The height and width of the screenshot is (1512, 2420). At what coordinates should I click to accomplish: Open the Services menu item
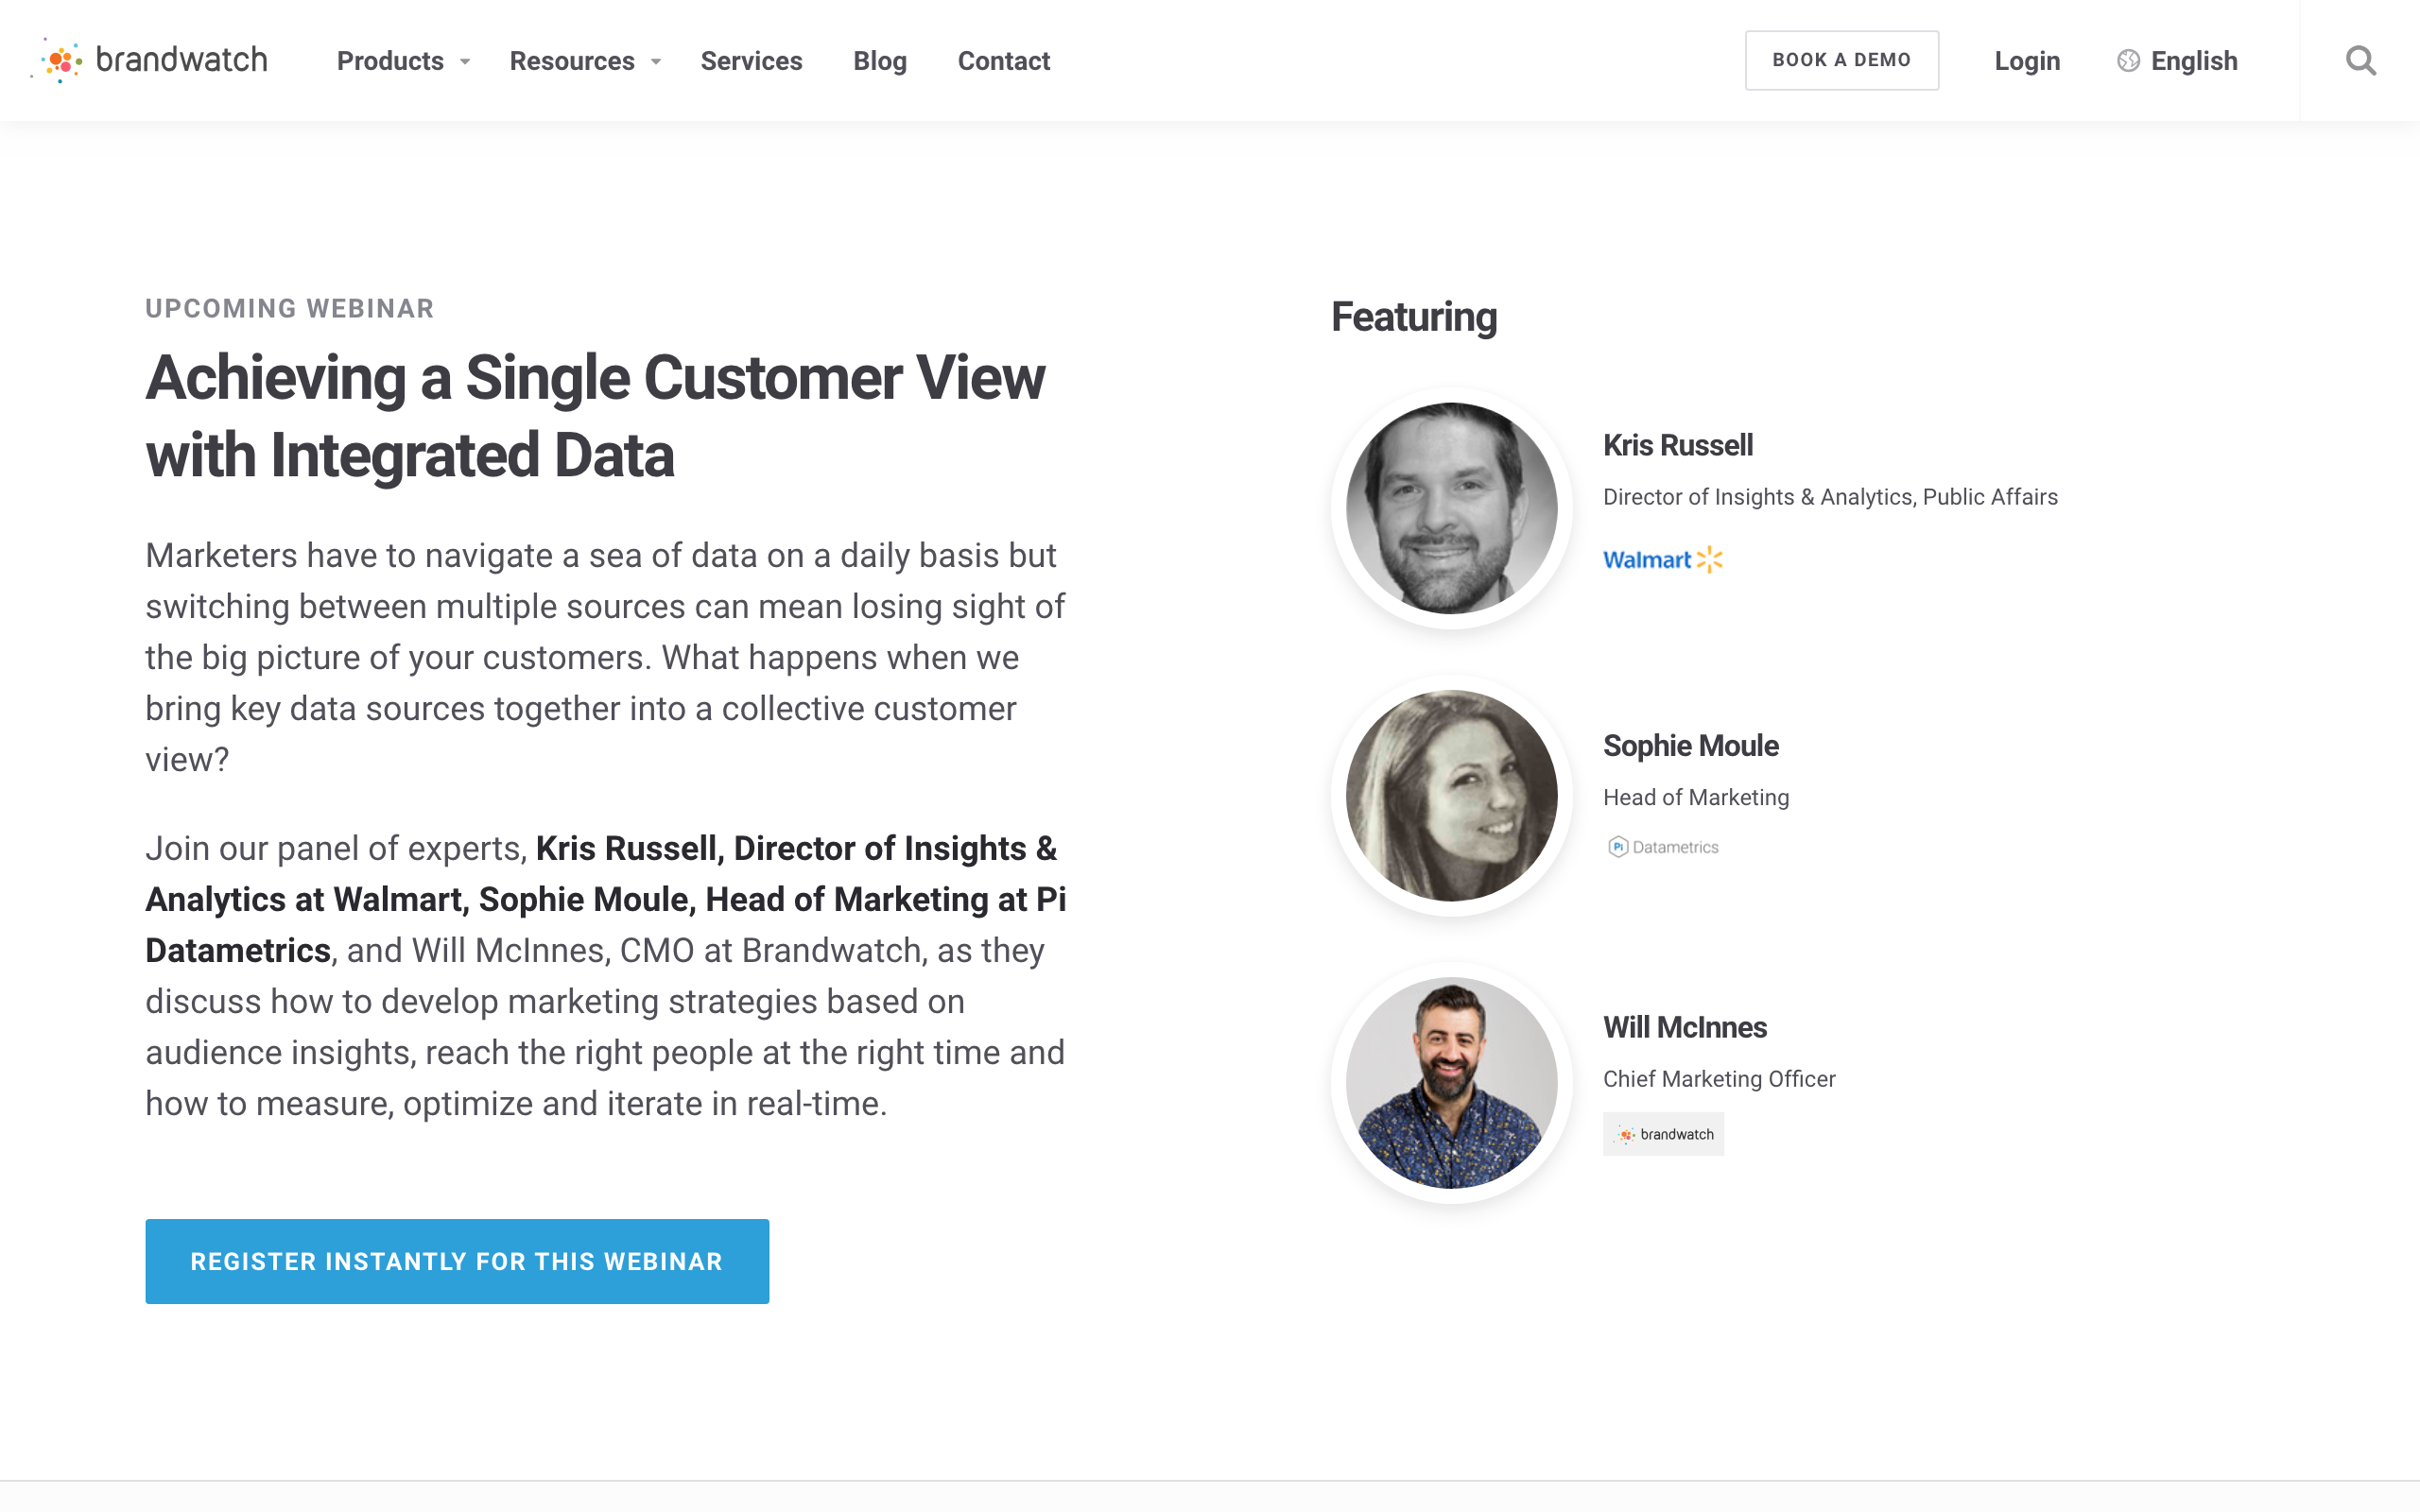pos(751,61)
